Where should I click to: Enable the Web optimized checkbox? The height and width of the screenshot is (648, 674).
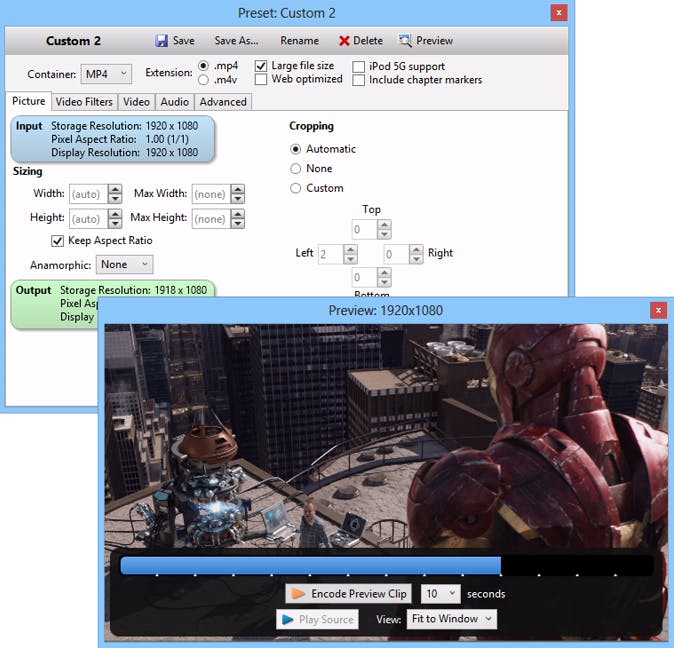pos(261,79)
